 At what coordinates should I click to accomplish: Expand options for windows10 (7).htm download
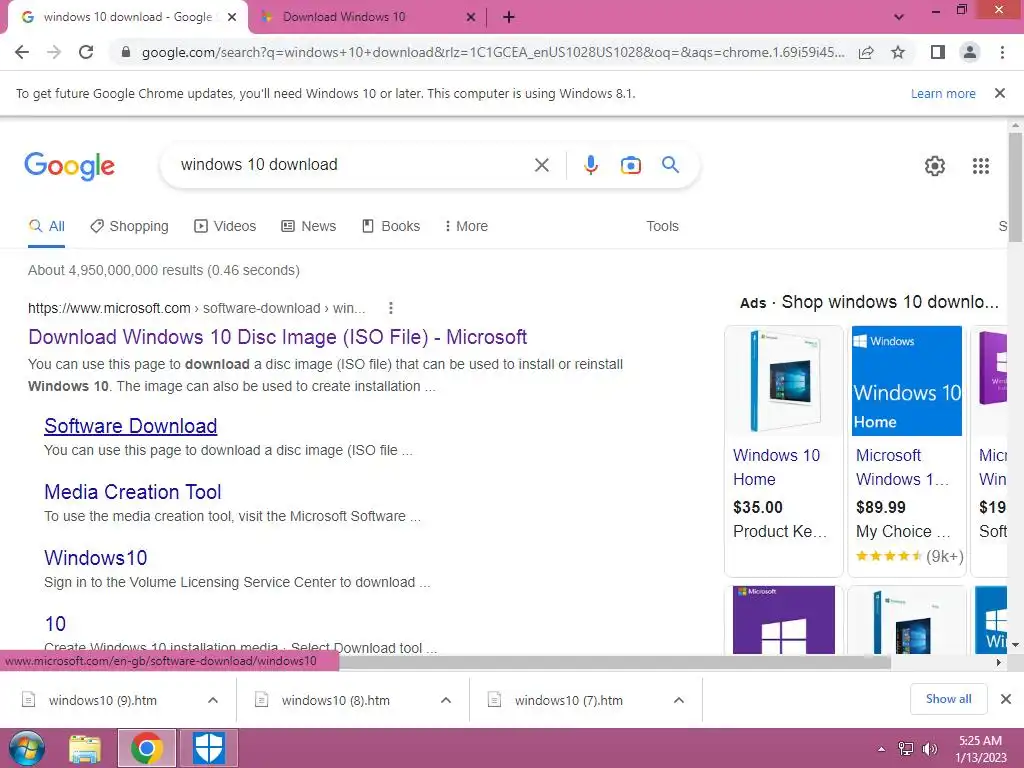tap(679, 700)
